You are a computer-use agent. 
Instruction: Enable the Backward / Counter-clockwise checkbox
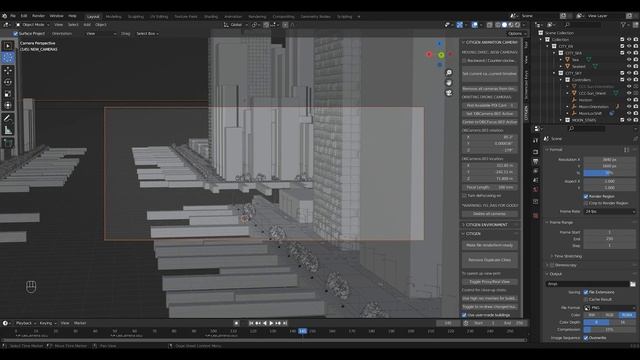464,60
